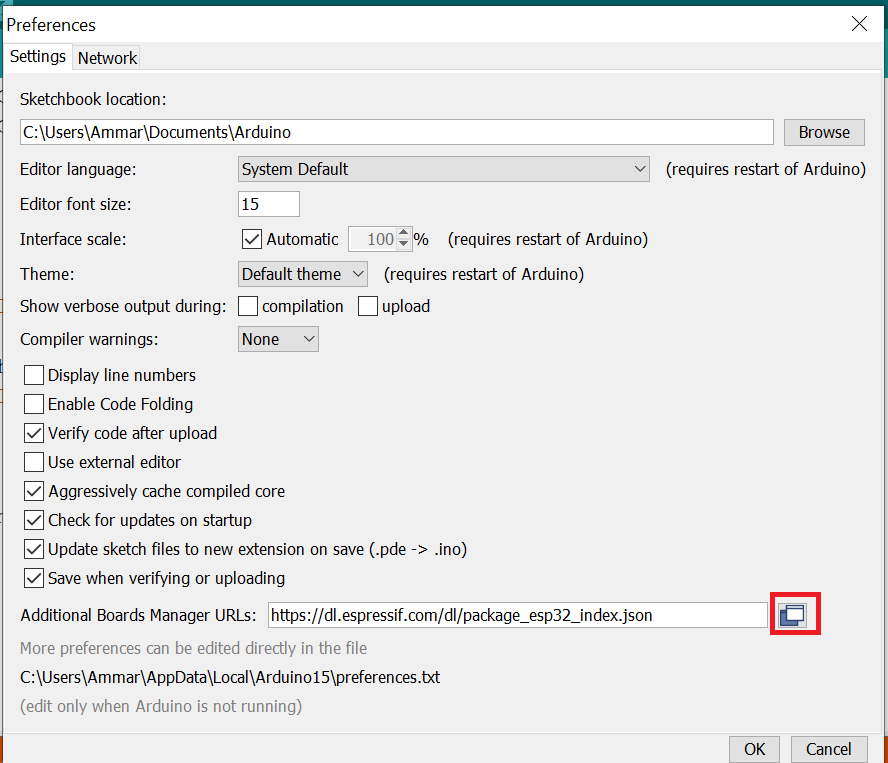
Task: Enable verbose output during compilation
Action: 248,306
